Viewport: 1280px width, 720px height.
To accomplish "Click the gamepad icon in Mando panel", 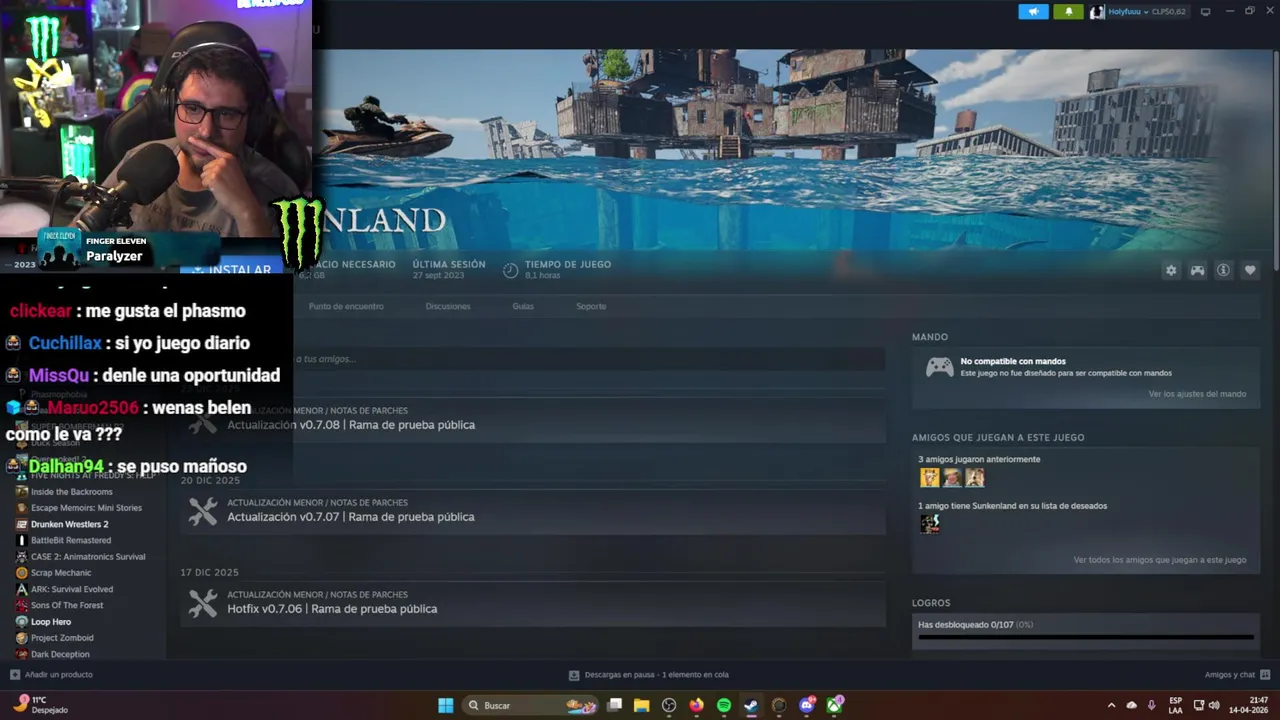I will [x=939, y=367].
